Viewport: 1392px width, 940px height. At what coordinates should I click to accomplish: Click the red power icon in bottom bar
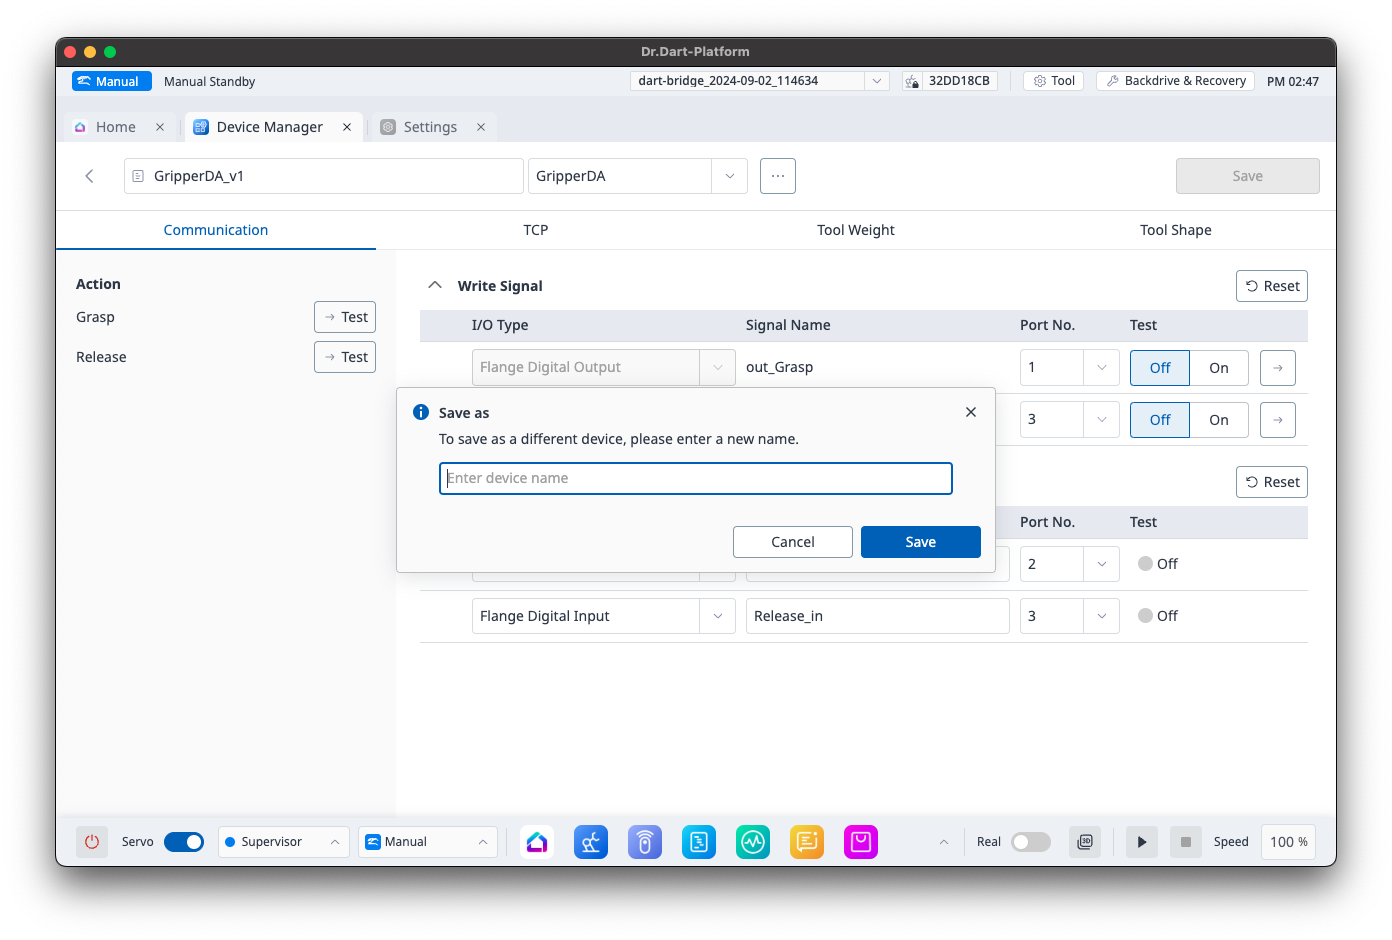click(92, 842)
